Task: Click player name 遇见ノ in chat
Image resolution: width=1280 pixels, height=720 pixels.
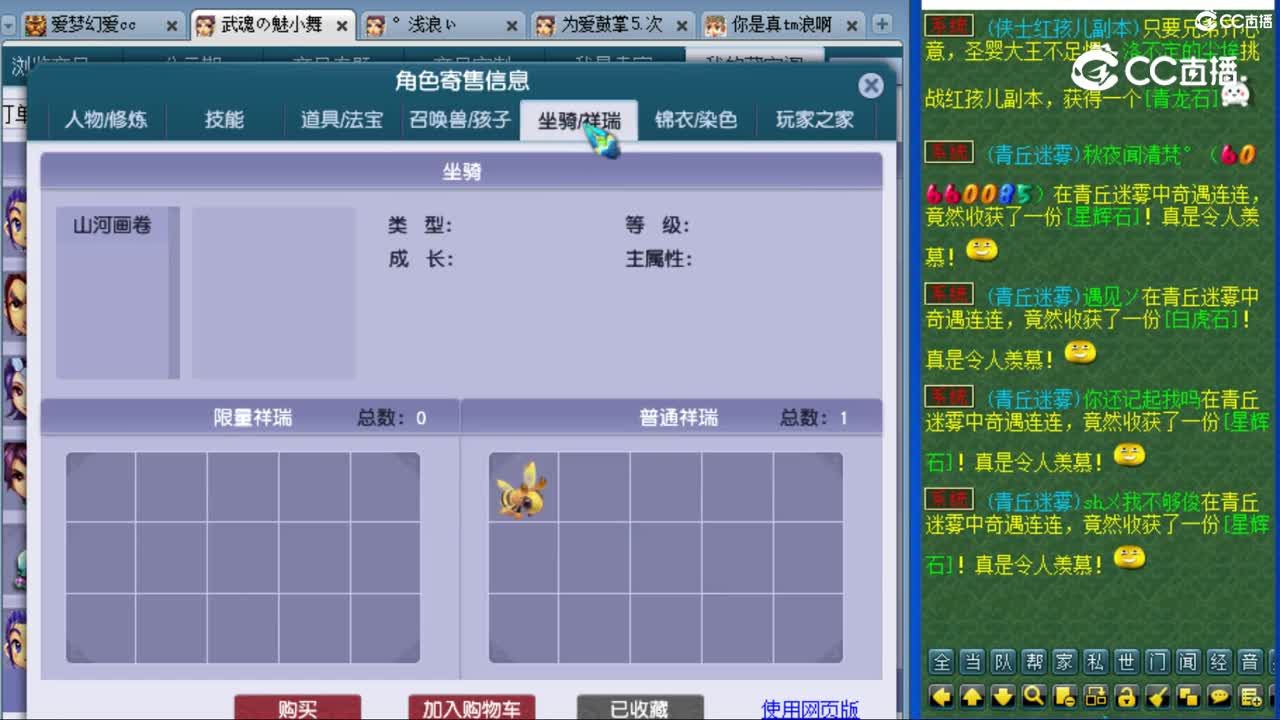Action: 1113,296
